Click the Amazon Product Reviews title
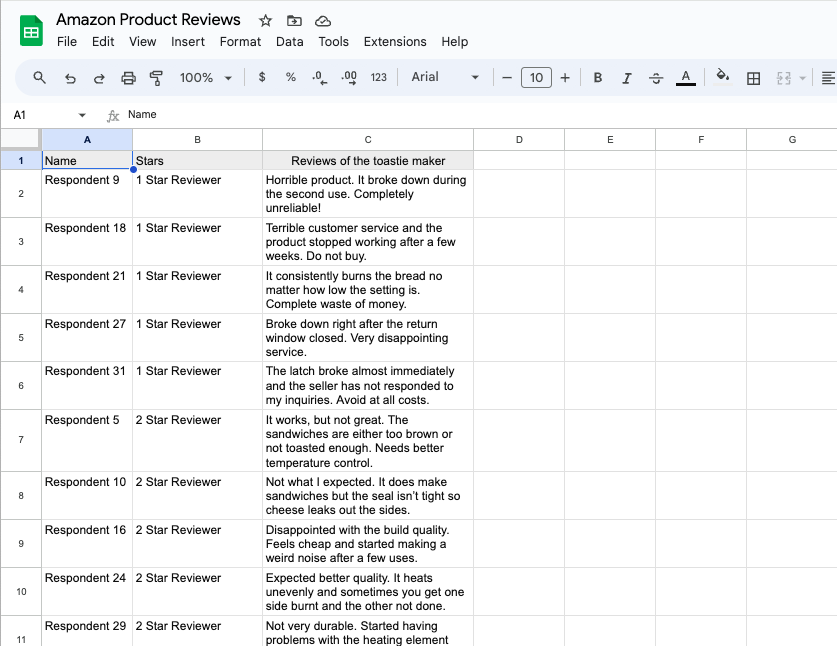The width and height of the screenshot is (837, 646). click(x=148, y=20)
